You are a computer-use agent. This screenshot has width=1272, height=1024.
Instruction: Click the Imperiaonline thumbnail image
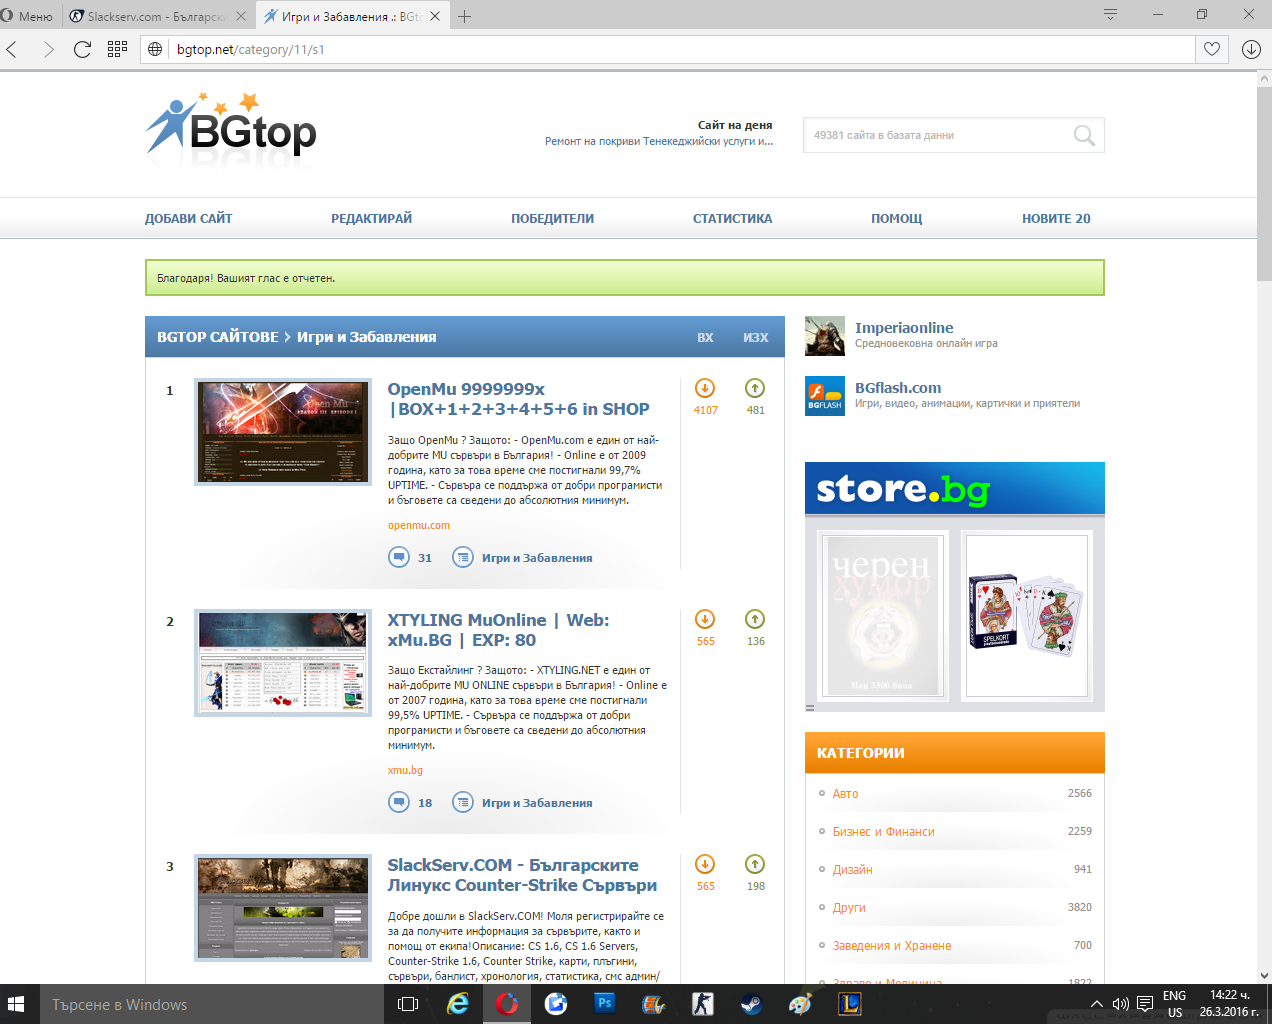(825, 336)
